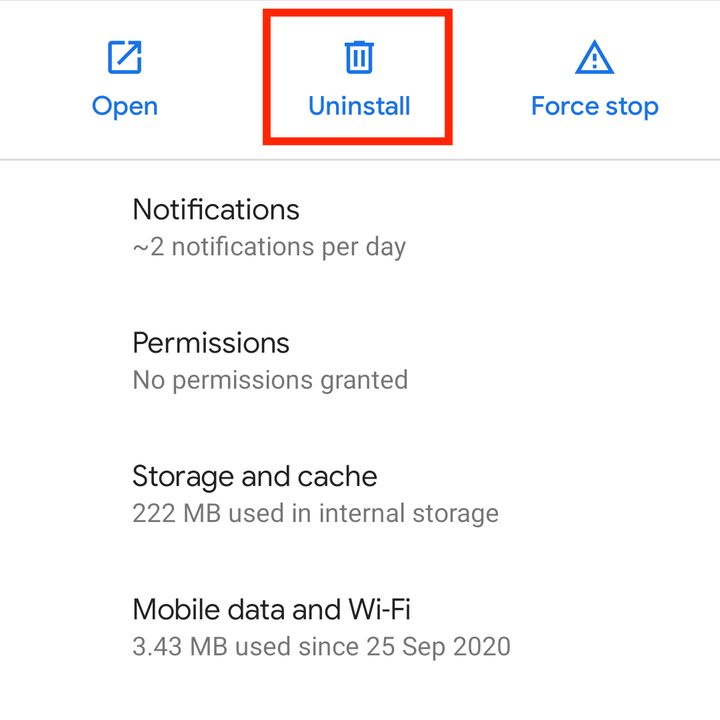Image resolution: width=720 pixels, height=720 pixels.
Task: Tap the Open app launch icon
Action: (124, 57)
